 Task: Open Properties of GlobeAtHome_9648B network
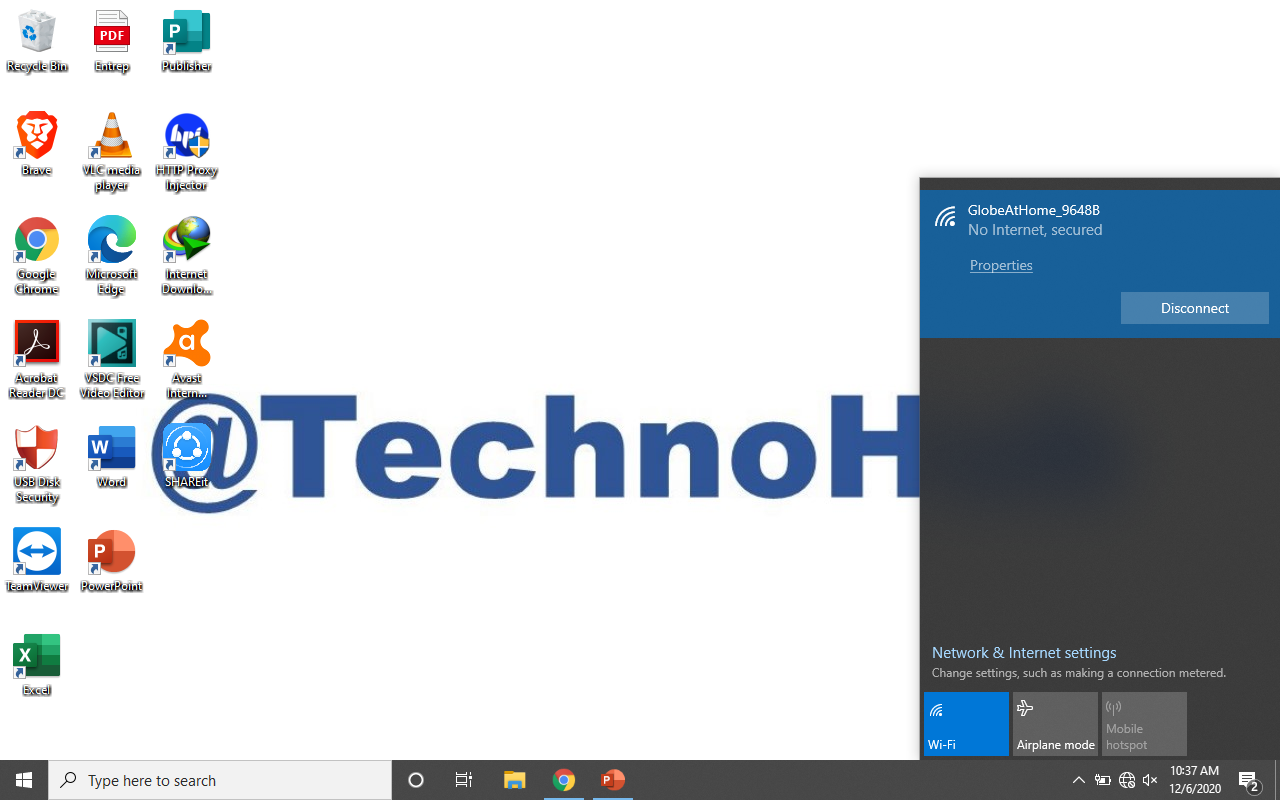pyautogui.click(x=1001, y=265)
